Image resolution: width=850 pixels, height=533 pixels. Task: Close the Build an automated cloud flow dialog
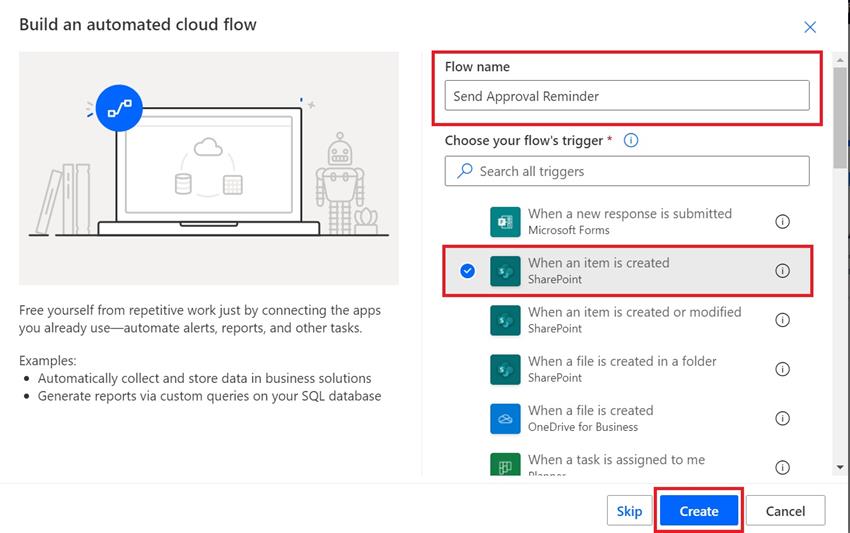coord(810,27)
